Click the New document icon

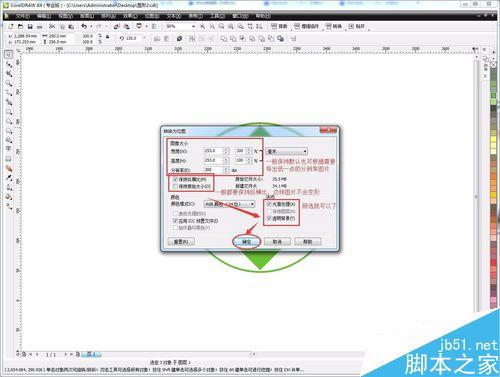11,26
